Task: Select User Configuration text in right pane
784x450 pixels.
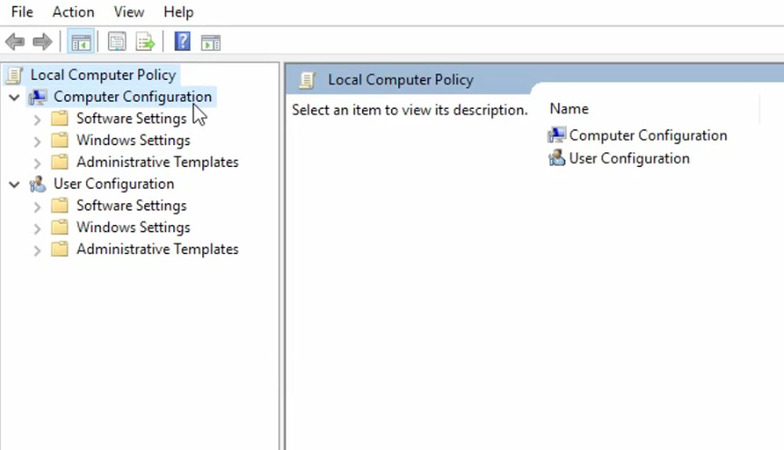Action: (x=629, y=158)
